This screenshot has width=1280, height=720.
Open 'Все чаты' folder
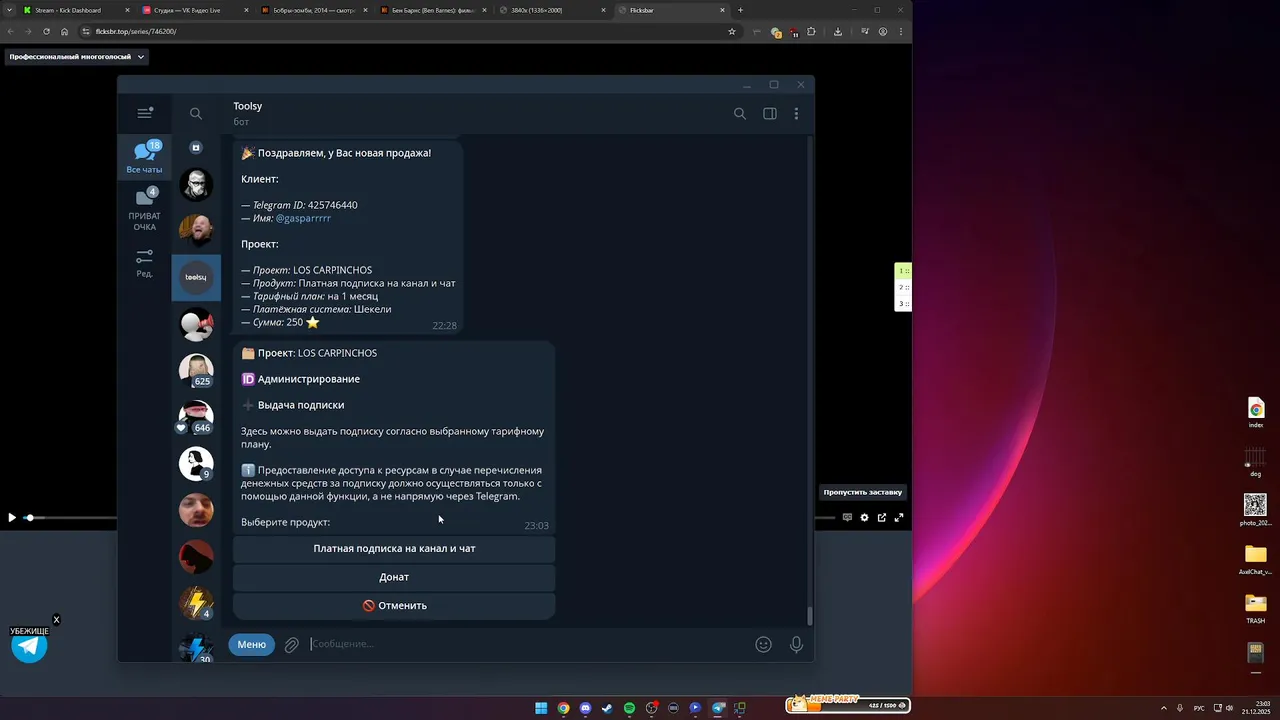[144, 158]
